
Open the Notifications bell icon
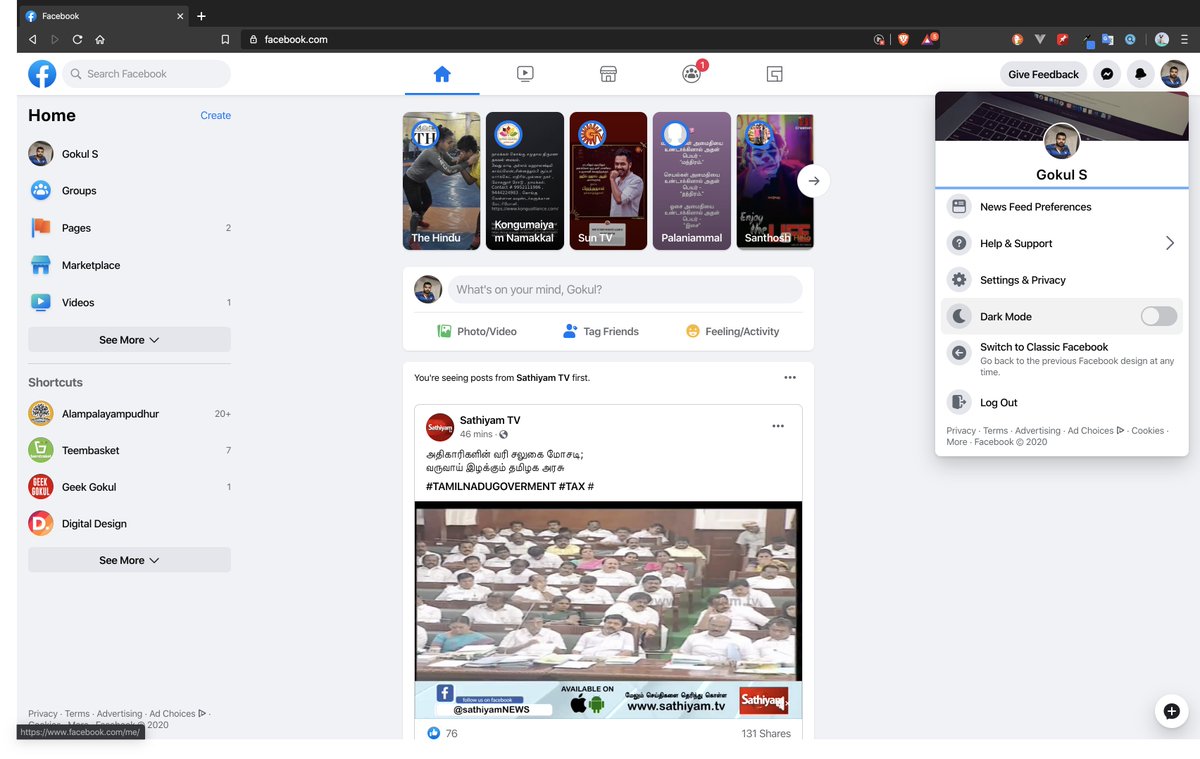tap(1141, 74)
